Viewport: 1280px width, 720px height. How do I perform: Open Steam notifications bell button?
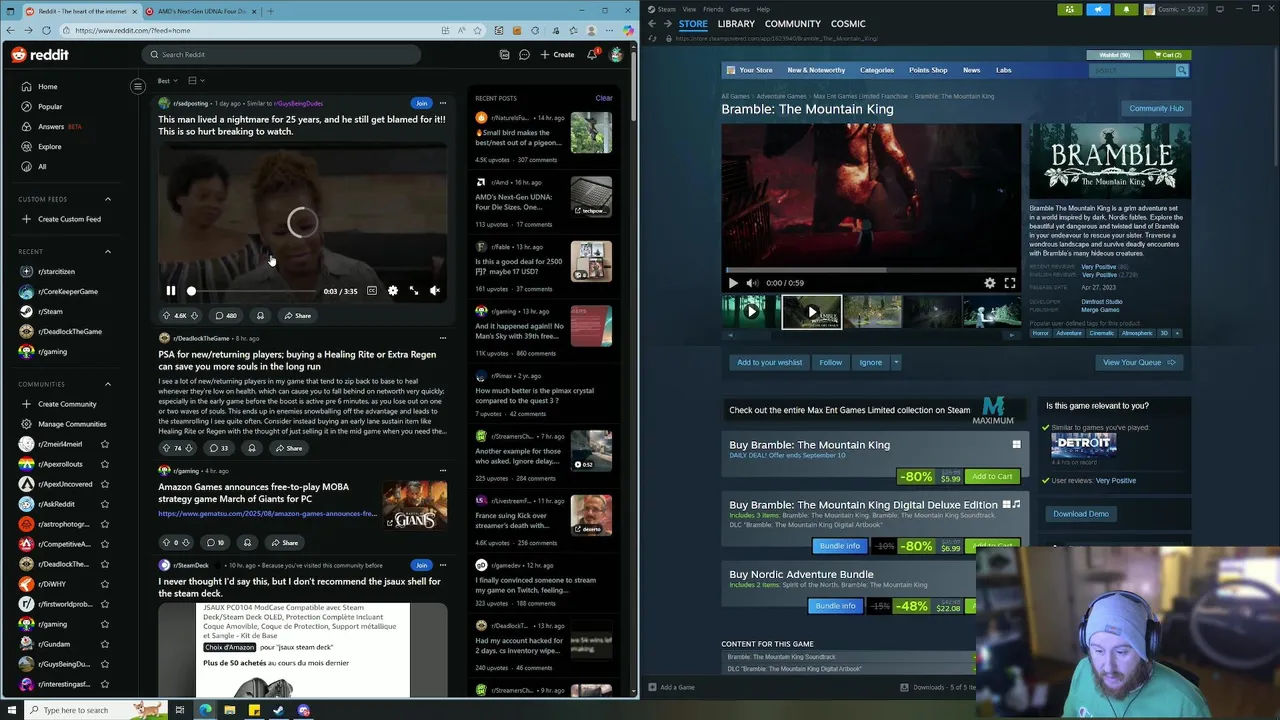click(1126, 9)
